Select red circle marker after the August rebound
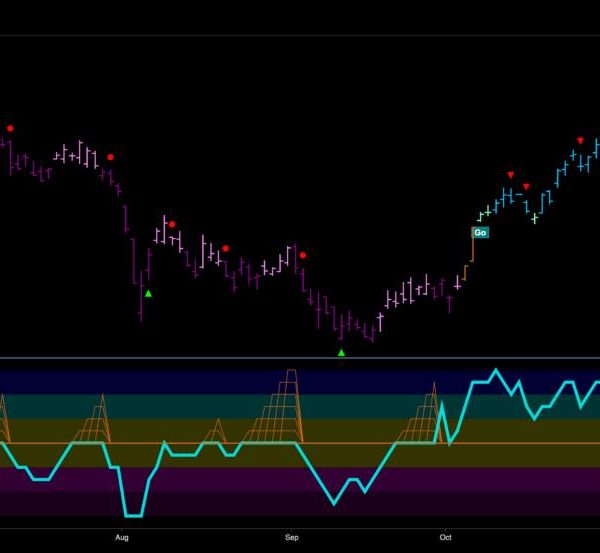The image size is (600, 553). 172,224
